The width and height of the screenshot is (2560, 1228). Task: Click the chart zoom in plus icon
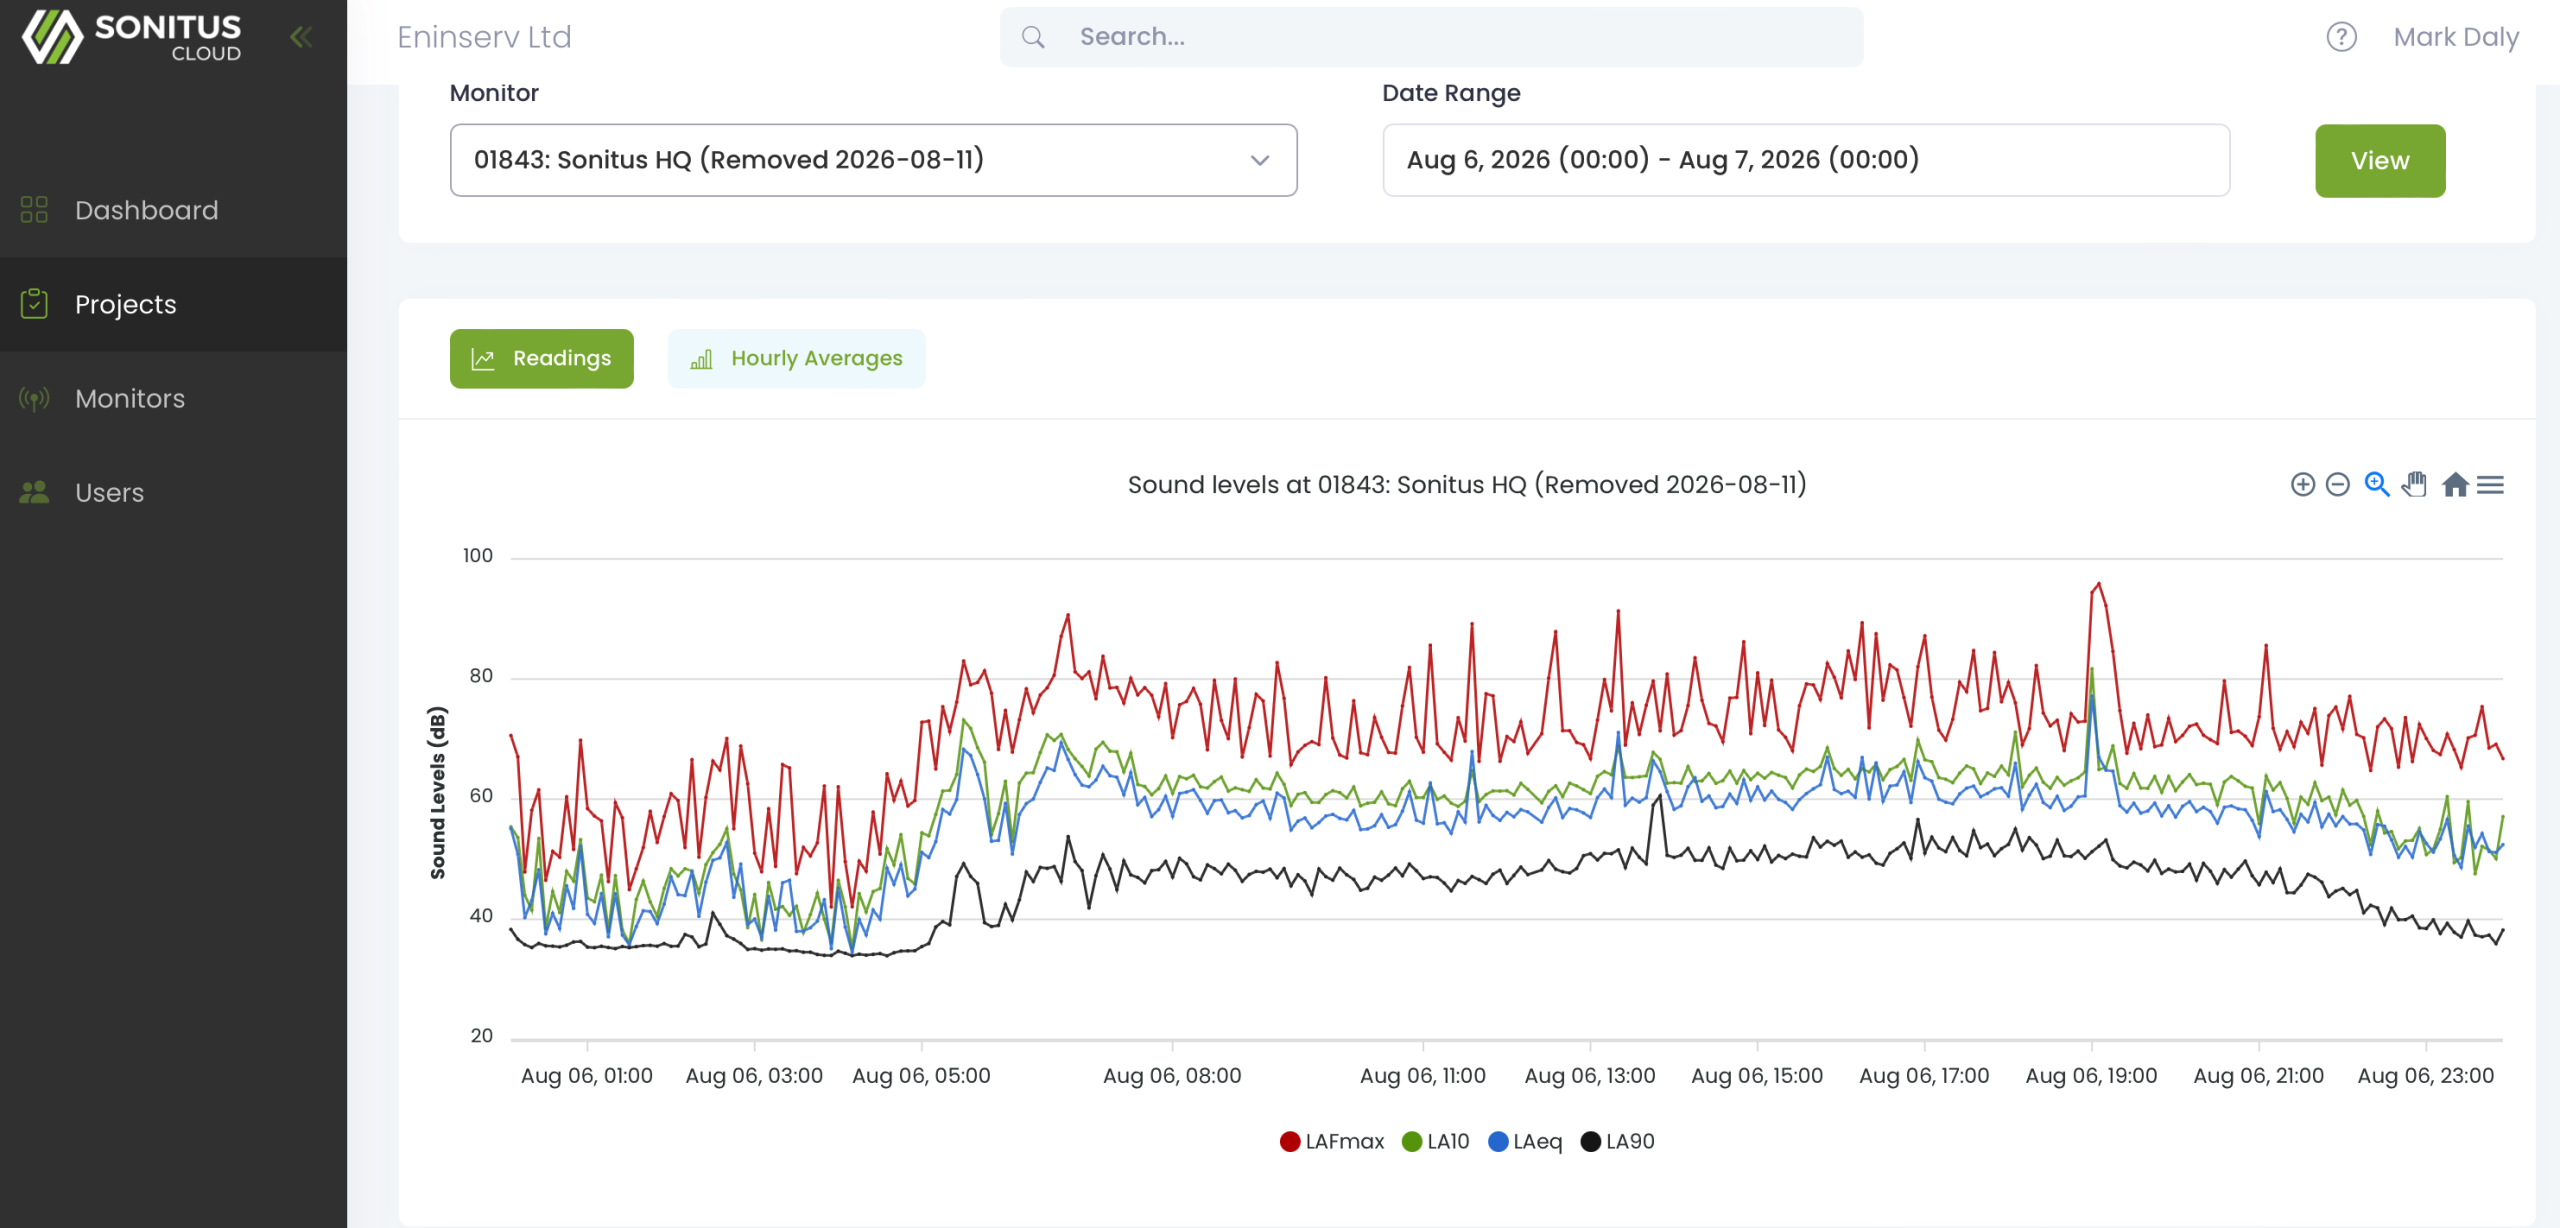coord(2302,485)
